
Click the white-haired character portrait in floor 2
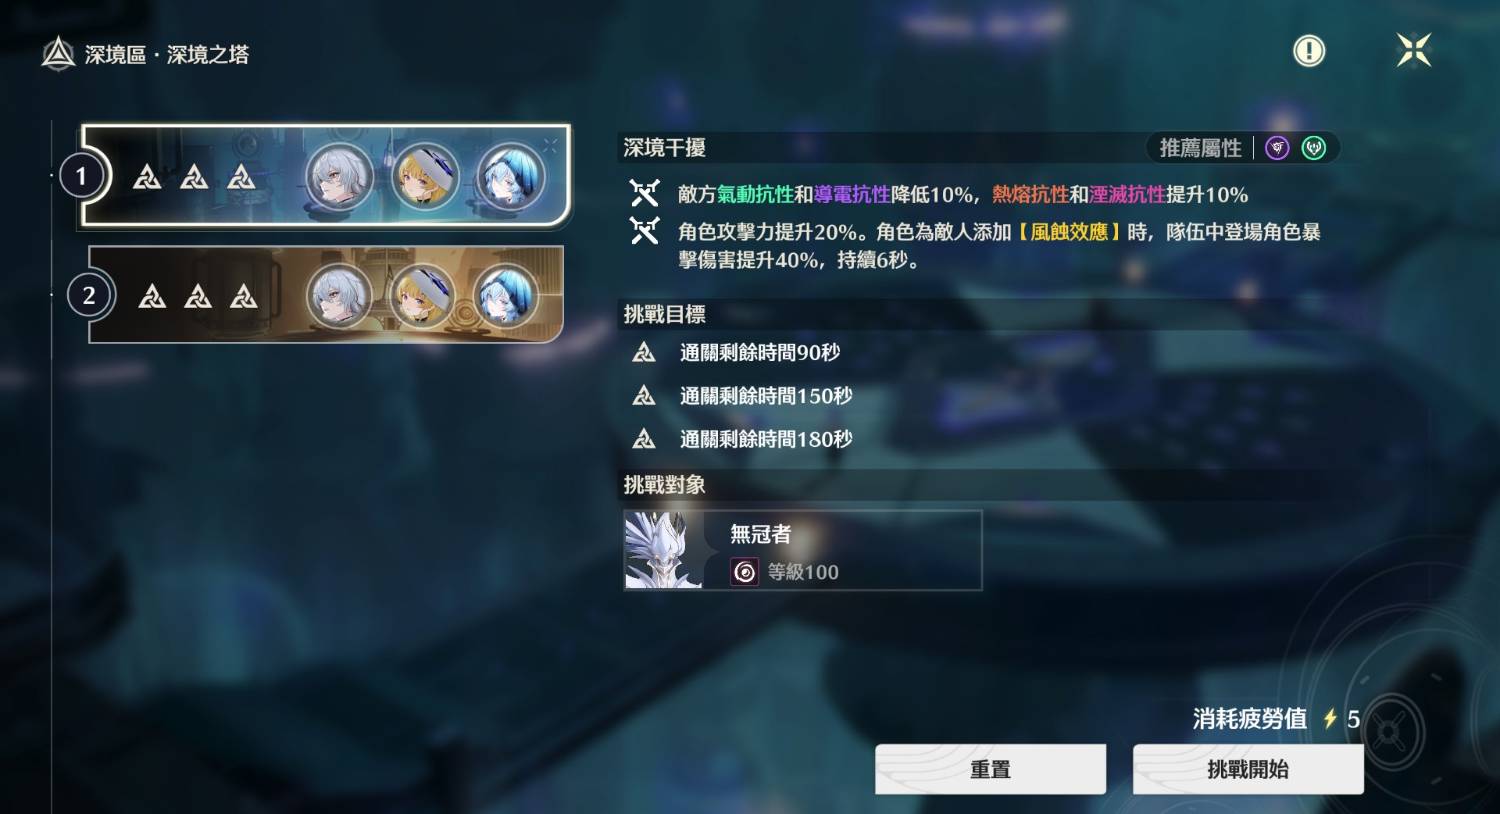tap(339, 296)
